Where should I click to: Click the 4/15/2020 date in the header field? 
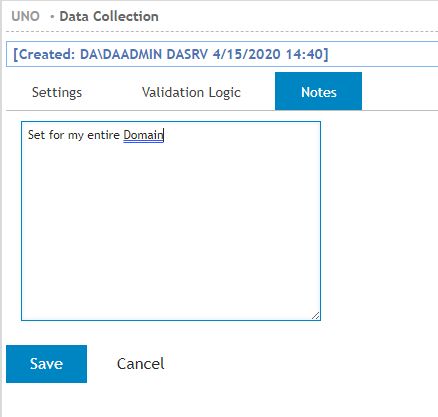point(247,54)
